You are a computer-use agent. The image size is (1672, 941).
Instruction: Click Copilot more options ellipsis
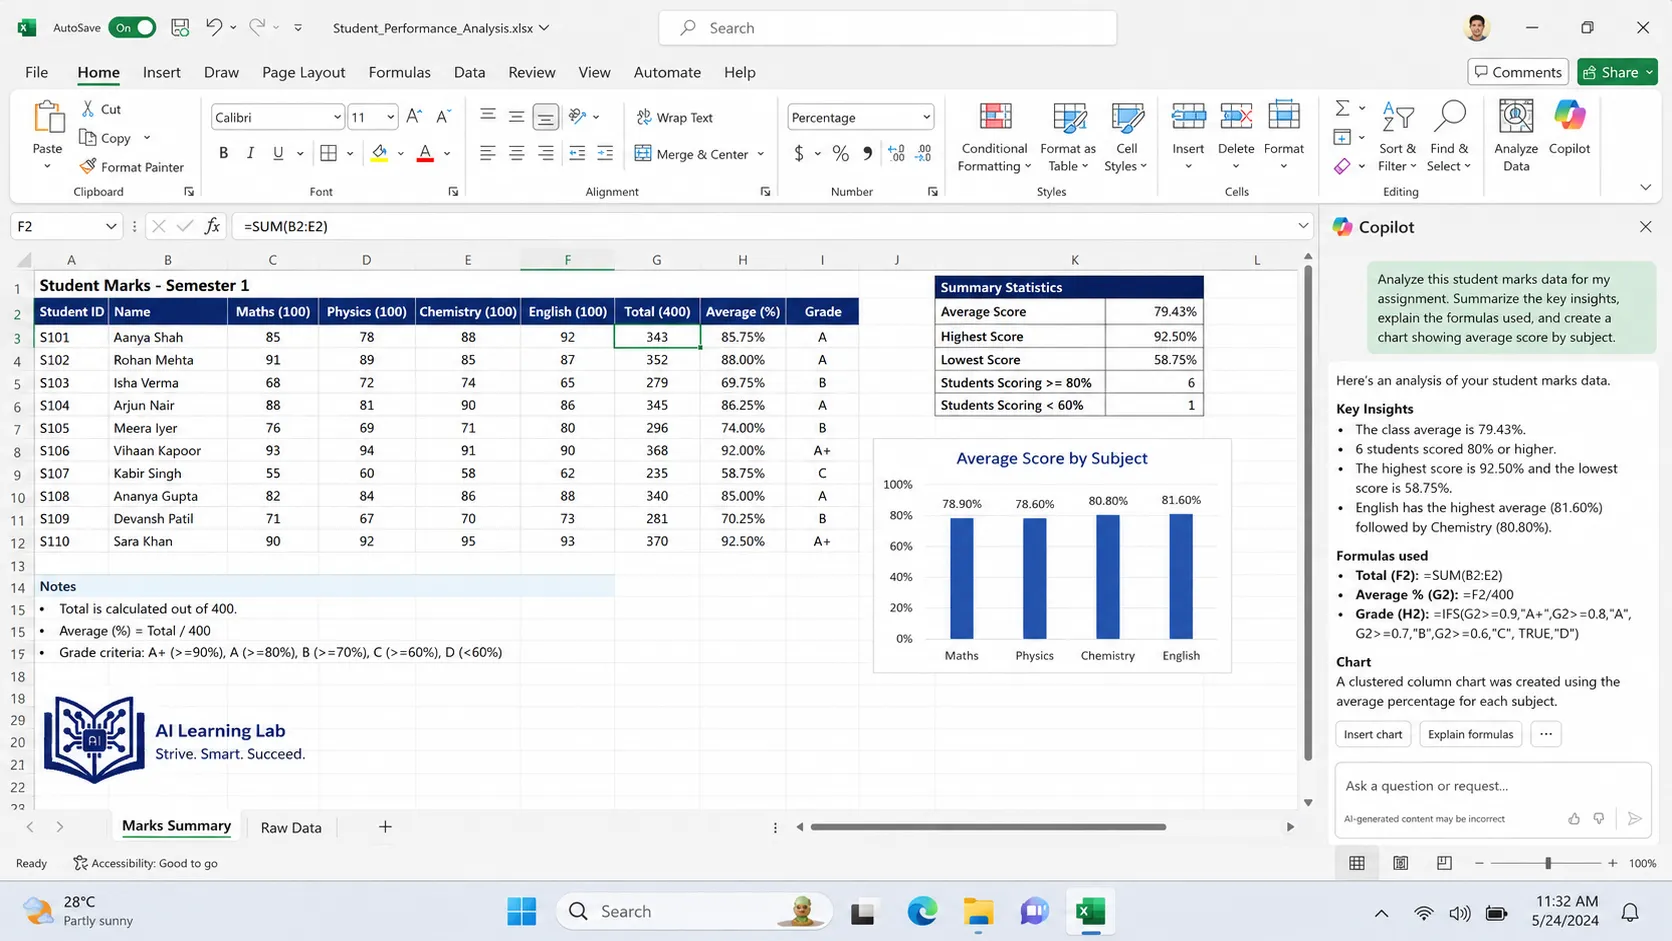click(1546, 734)
